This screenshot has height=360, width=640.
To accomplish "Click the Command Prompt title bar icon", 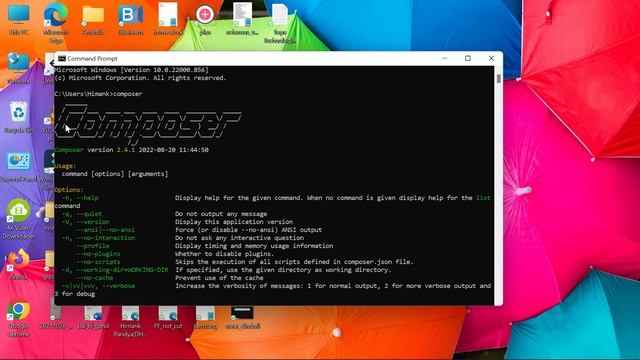I will [62, 58].
